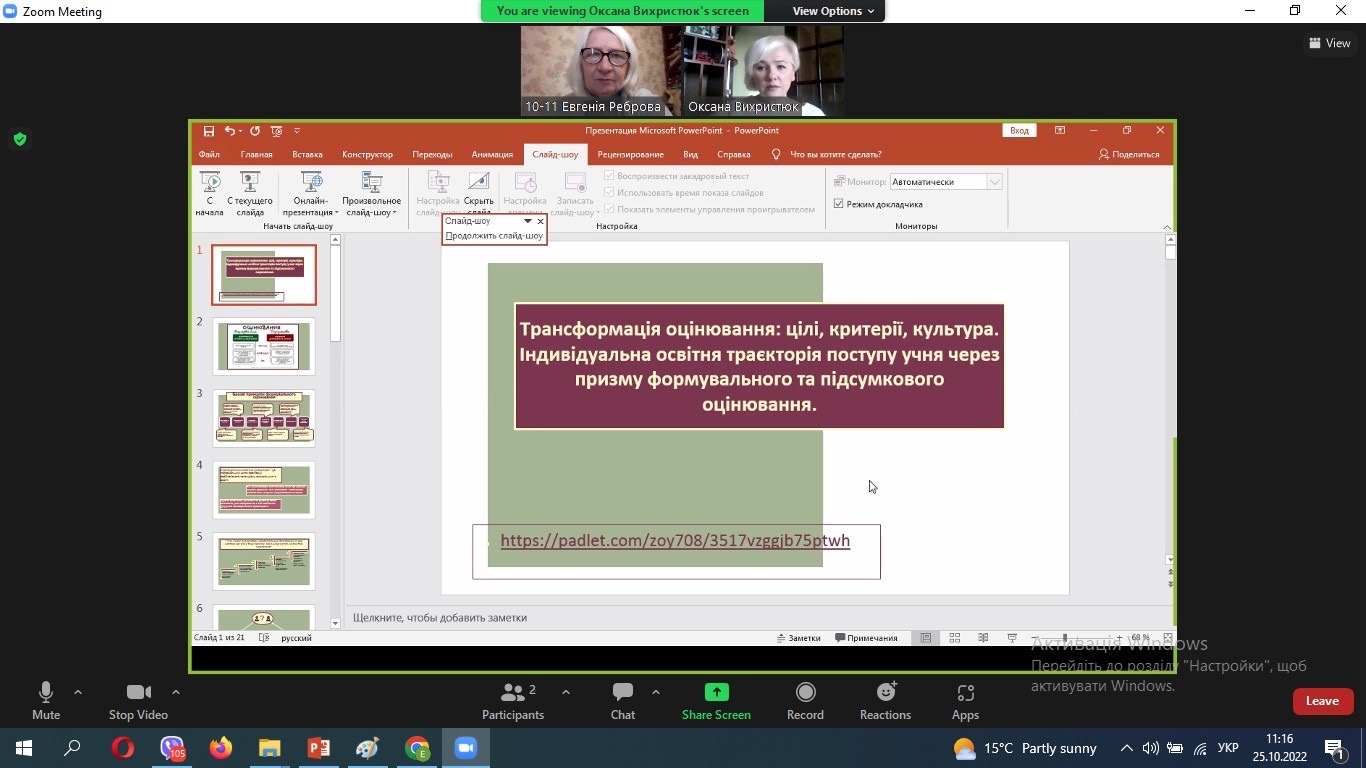Screen dimensions: 1366x768
Task: Open the Файл tab
Action: 209,155
